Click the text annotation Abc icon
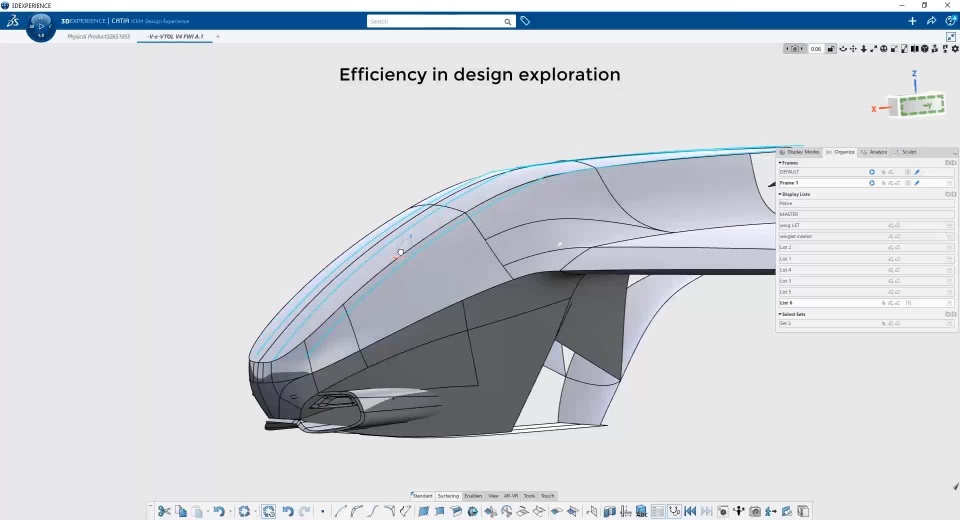Image resolution: width=960 pixels, height=520 pixels. 641,511
